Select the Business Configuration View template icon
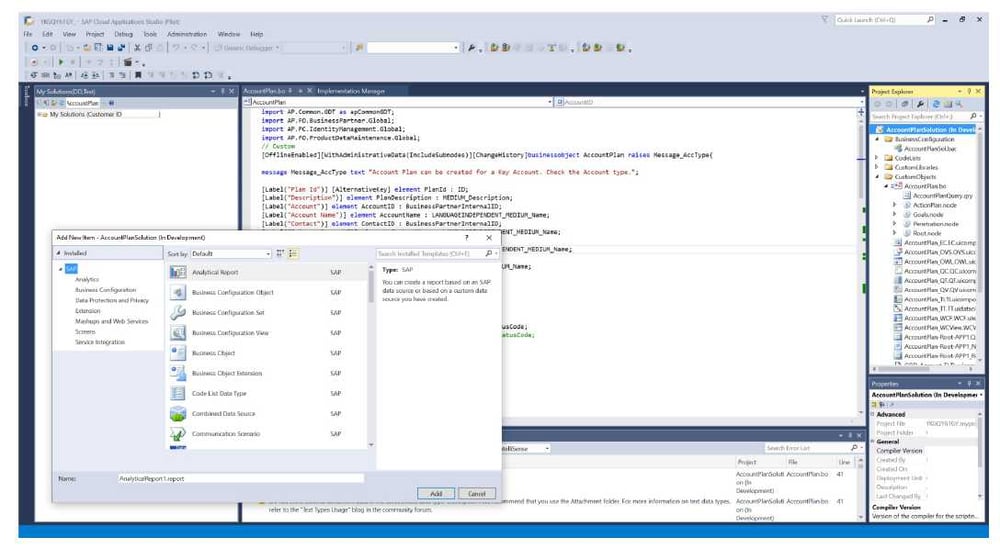This screenshot has height=560, width=1000. 178,333
